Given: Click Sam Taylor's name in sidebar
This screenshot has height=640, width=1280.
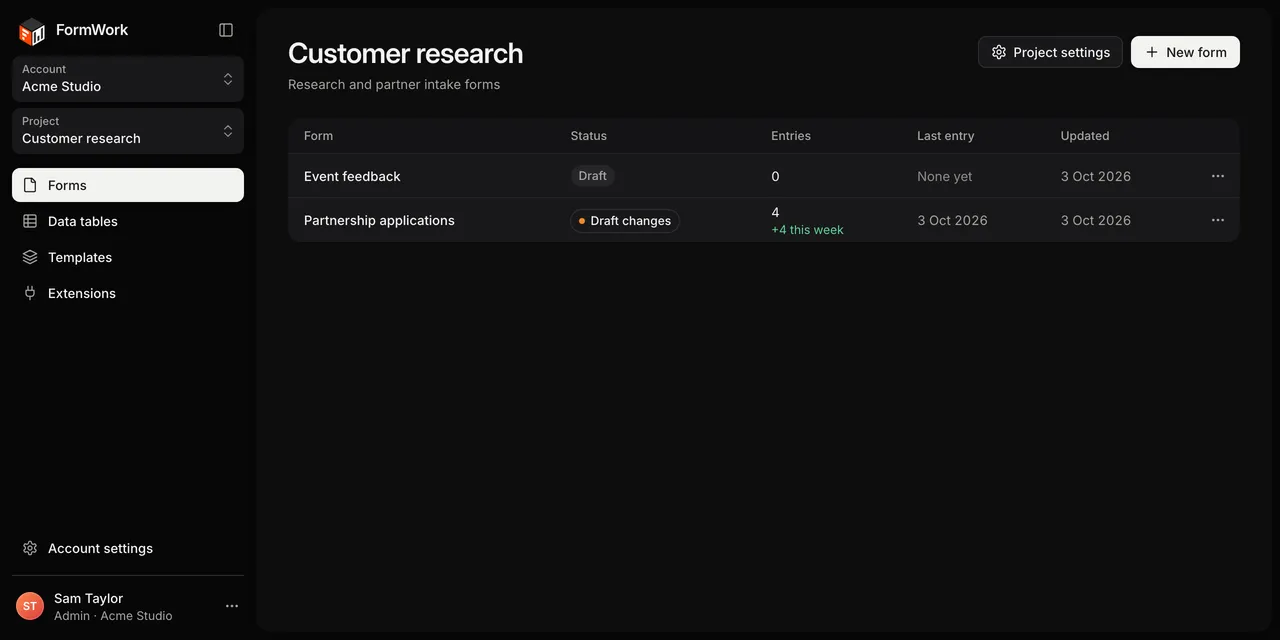Looking at the screenshot, I should click(x=88, y=598).
